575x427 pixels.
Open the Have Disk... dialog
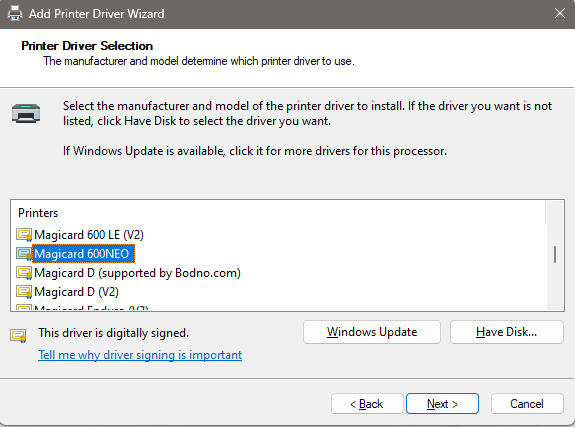[506, 332]
